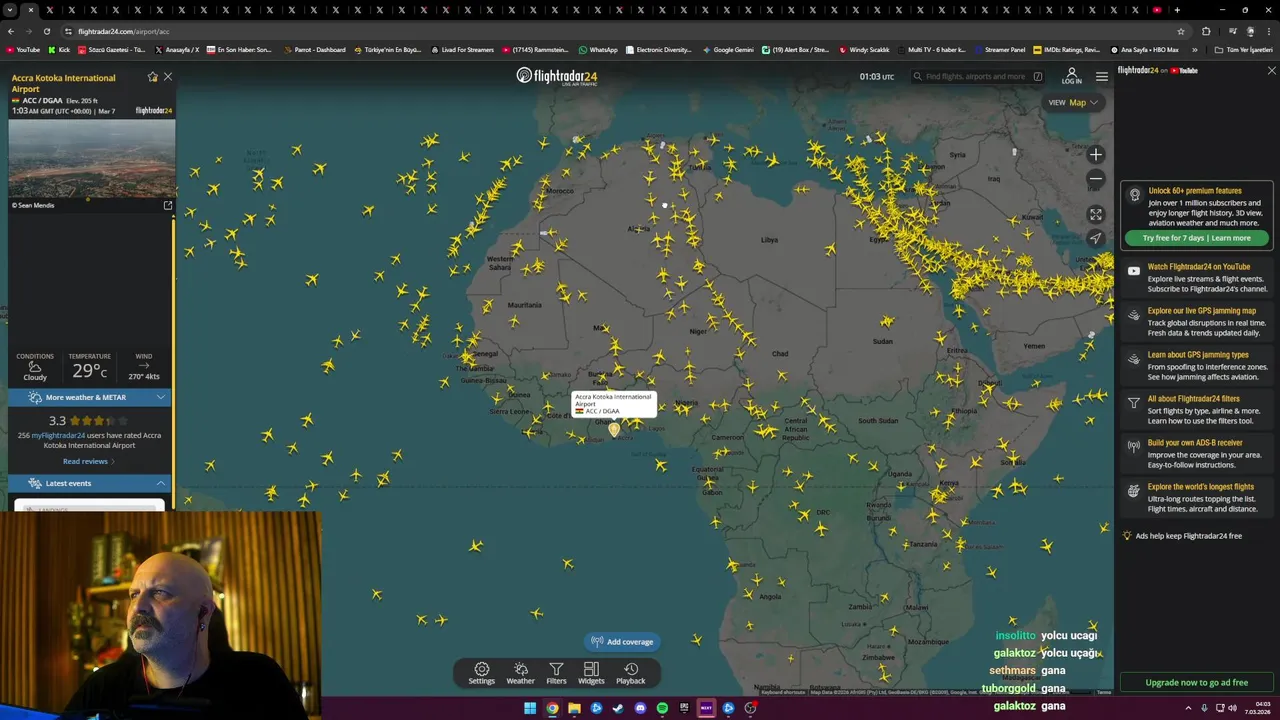
Task: Expand More weather & METAR section
Action: pyautogui.click(x=90, y=397)
